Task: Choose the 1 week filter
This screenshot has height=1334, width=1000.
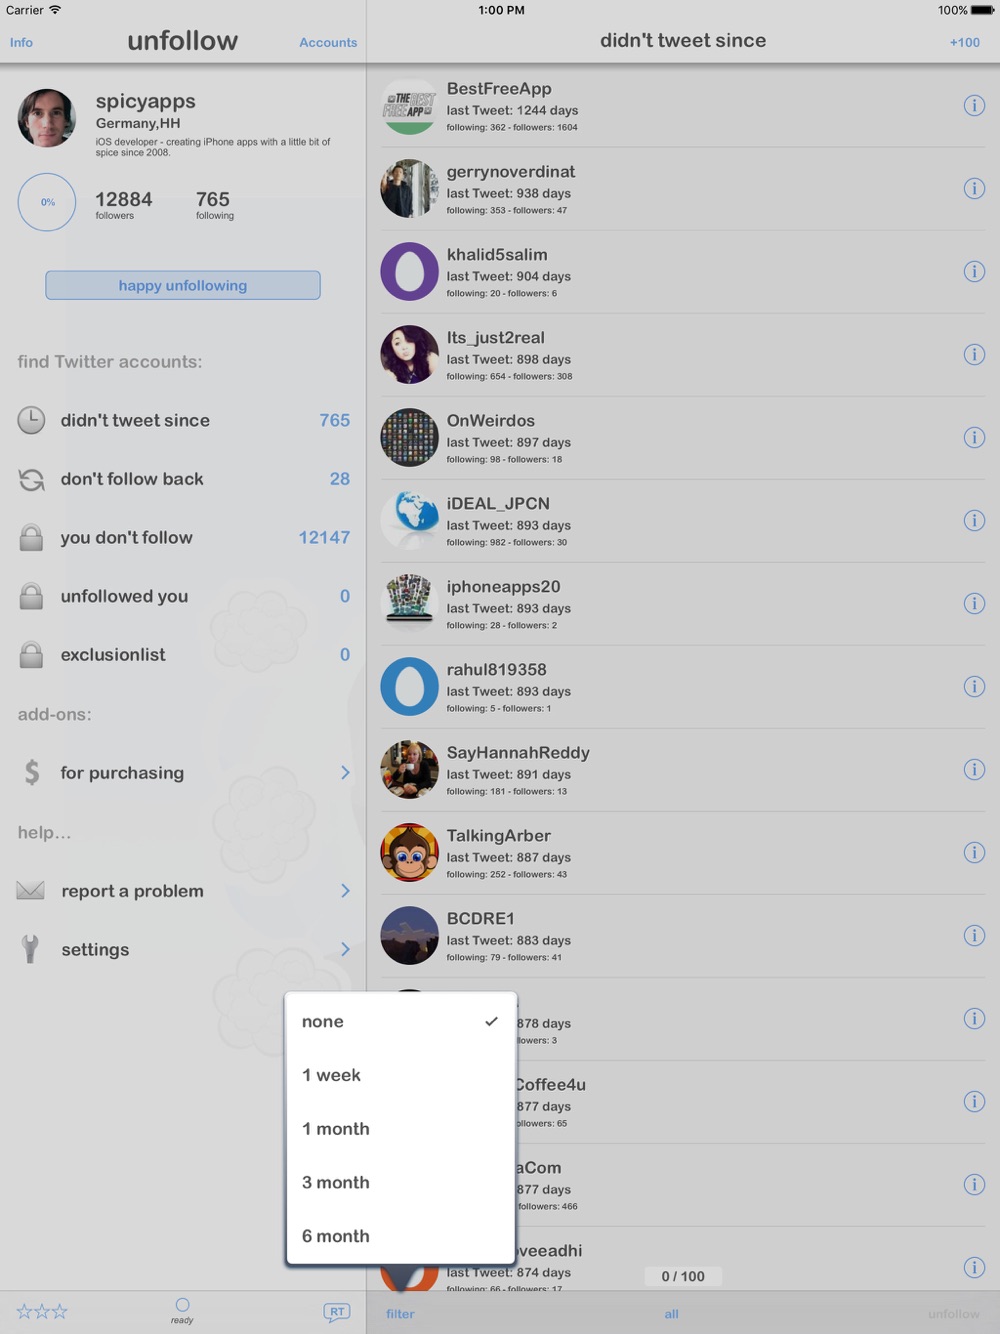Action: (x=400, y=1076)
